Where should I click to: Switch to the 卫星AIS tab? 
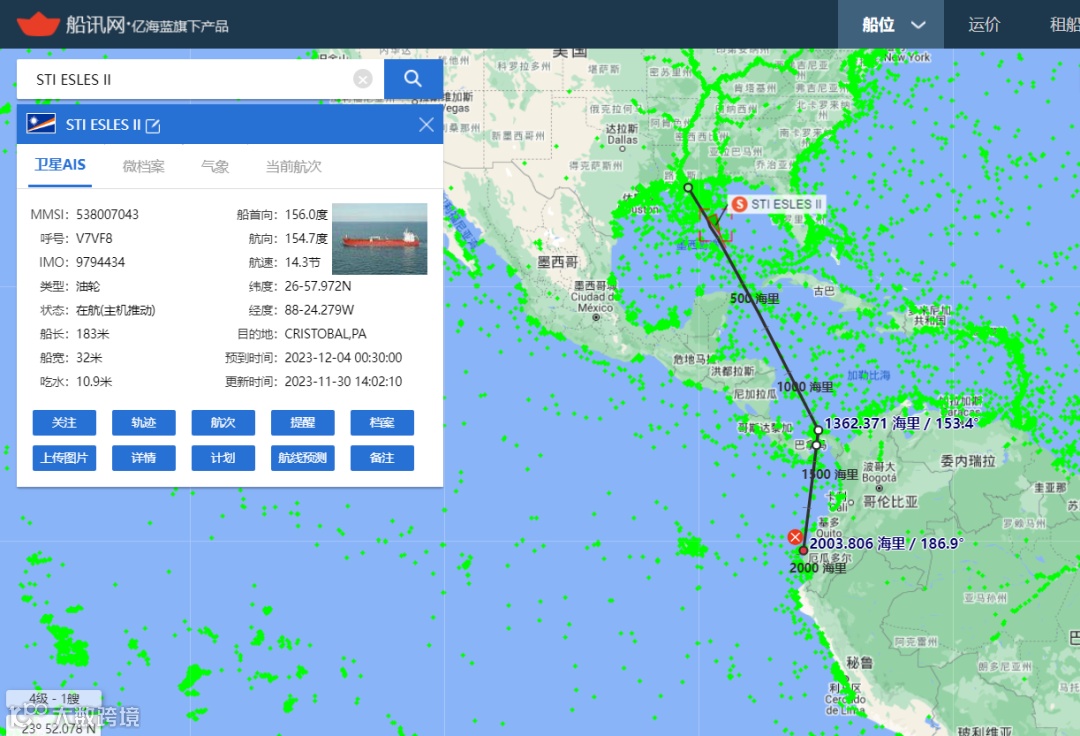click(60, 165)
